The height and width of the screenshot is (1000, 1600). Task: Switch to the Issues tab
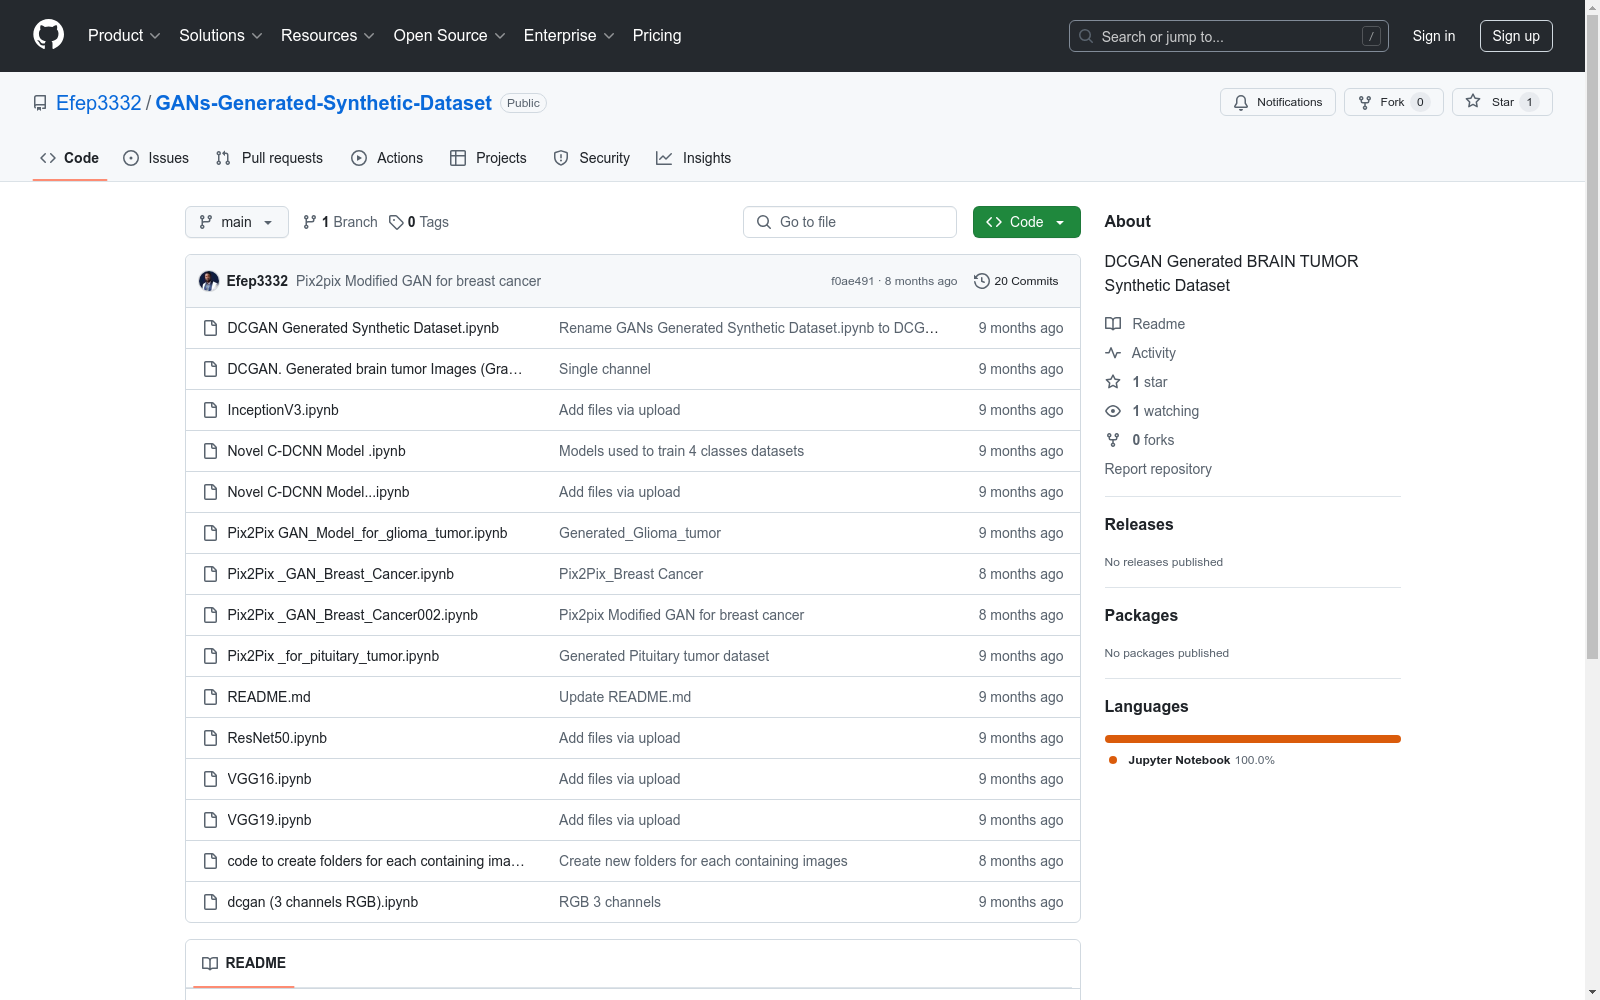[x=156, y=158]
